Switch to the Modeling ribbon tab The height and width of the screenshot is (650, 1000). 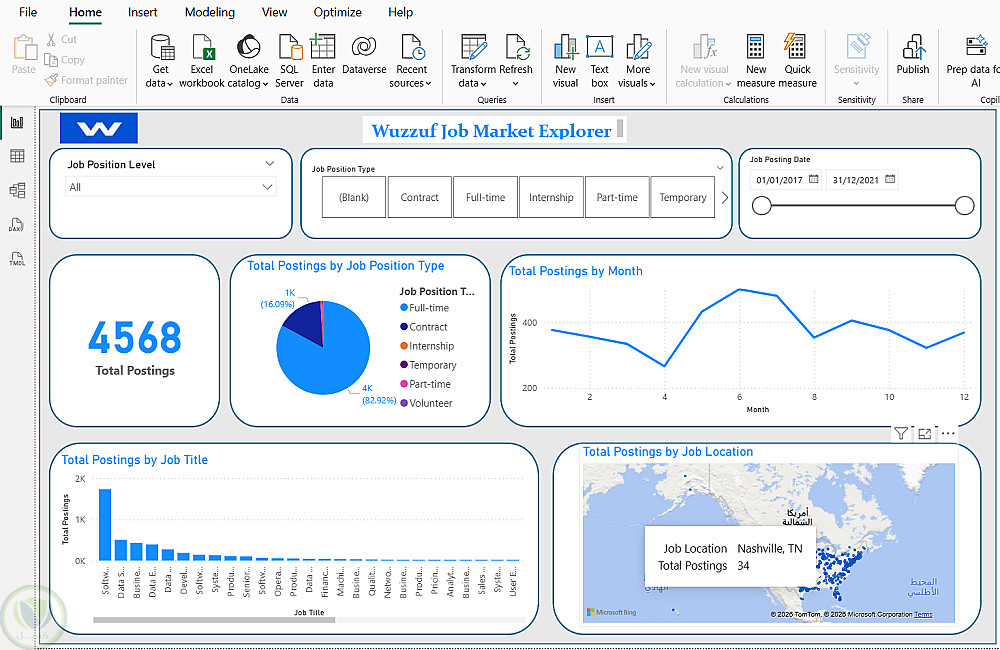click(x=209, y=12)
